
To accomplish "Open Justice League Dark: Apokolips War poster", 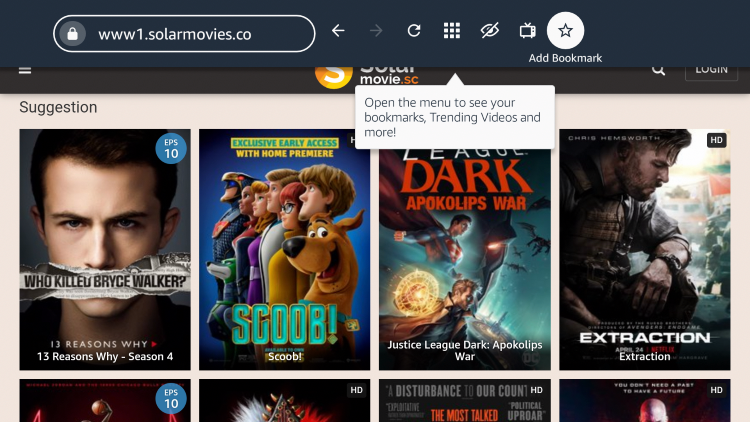I will 464,258.
